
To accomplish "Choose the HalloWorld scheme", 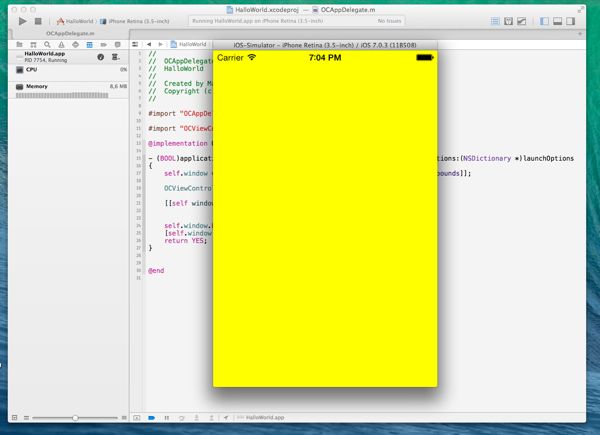I will pos(75,21).
